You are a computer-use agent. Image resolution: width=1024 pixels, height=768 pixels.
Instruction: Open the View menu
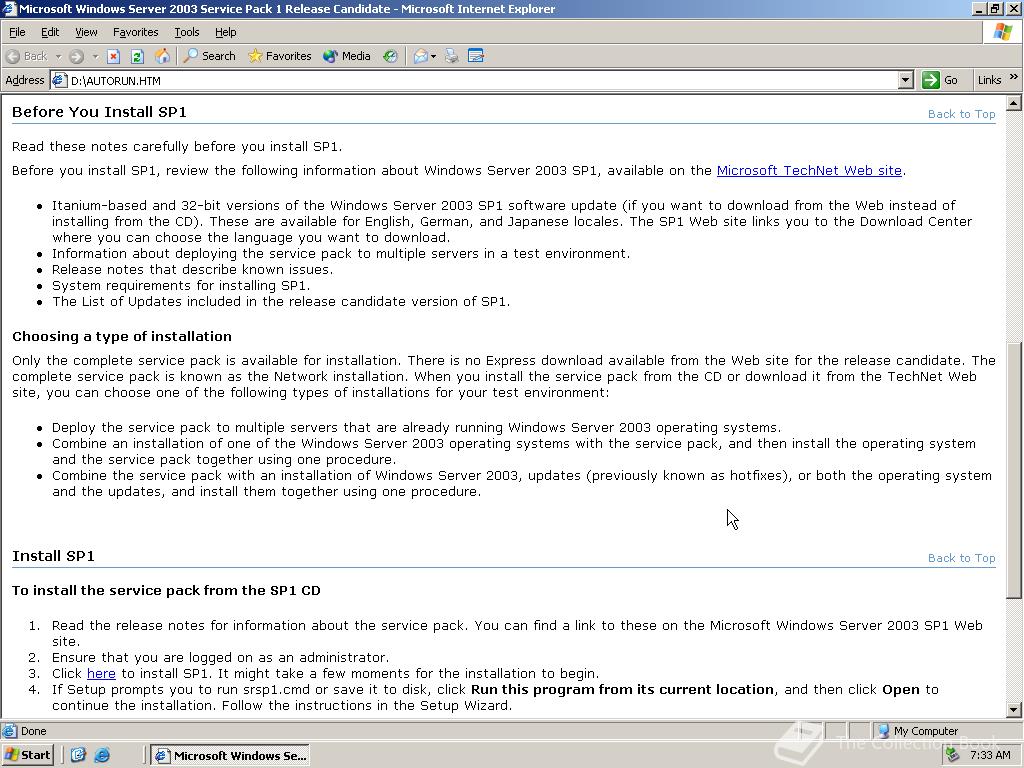[x=86, y=32]
